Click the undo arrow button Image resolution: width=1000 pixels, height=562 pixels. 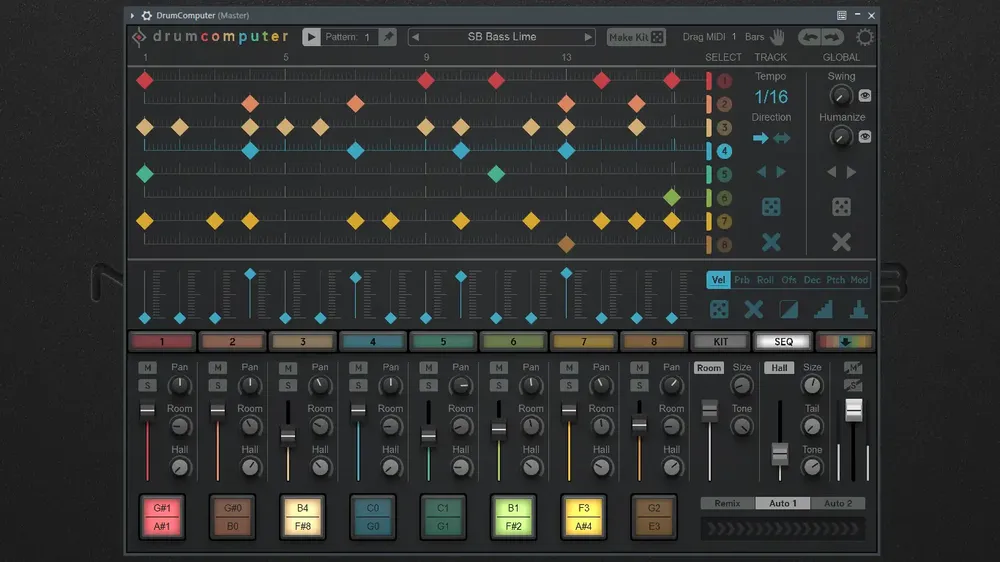tap(810, 37)
